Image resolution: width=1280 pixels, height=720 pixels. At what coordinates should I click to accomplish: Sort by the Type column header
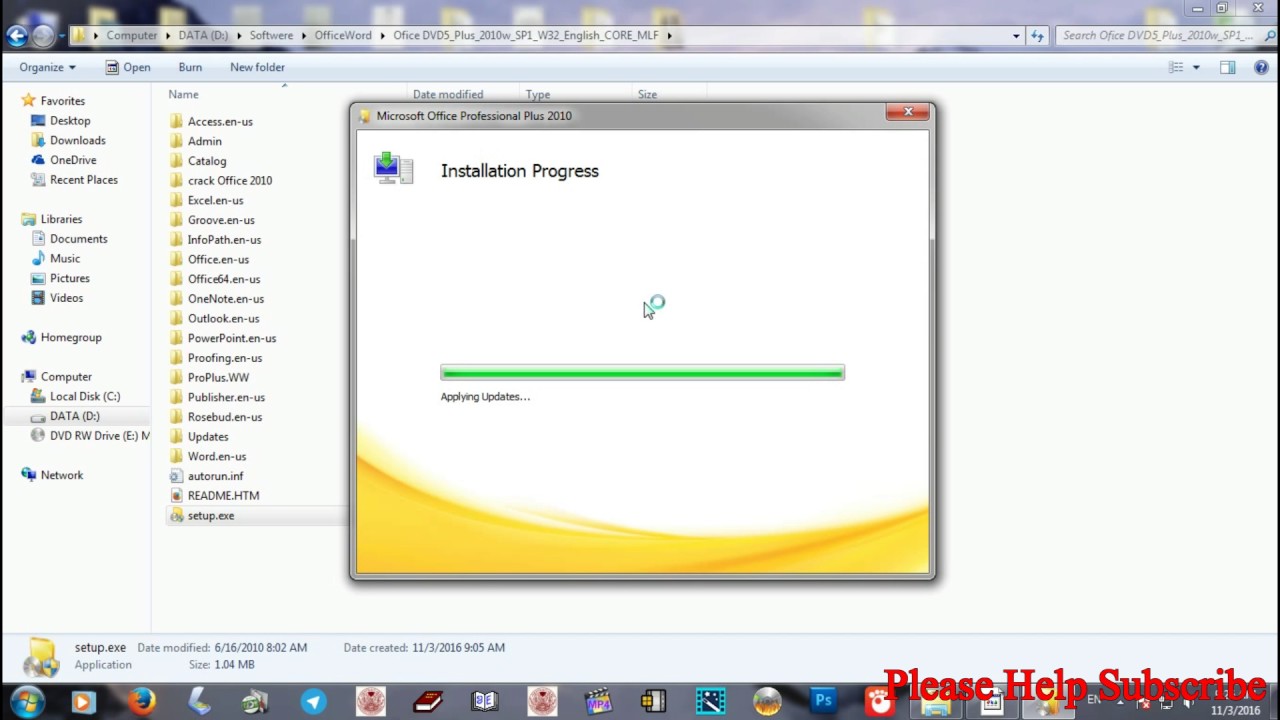tap(538, 95)
